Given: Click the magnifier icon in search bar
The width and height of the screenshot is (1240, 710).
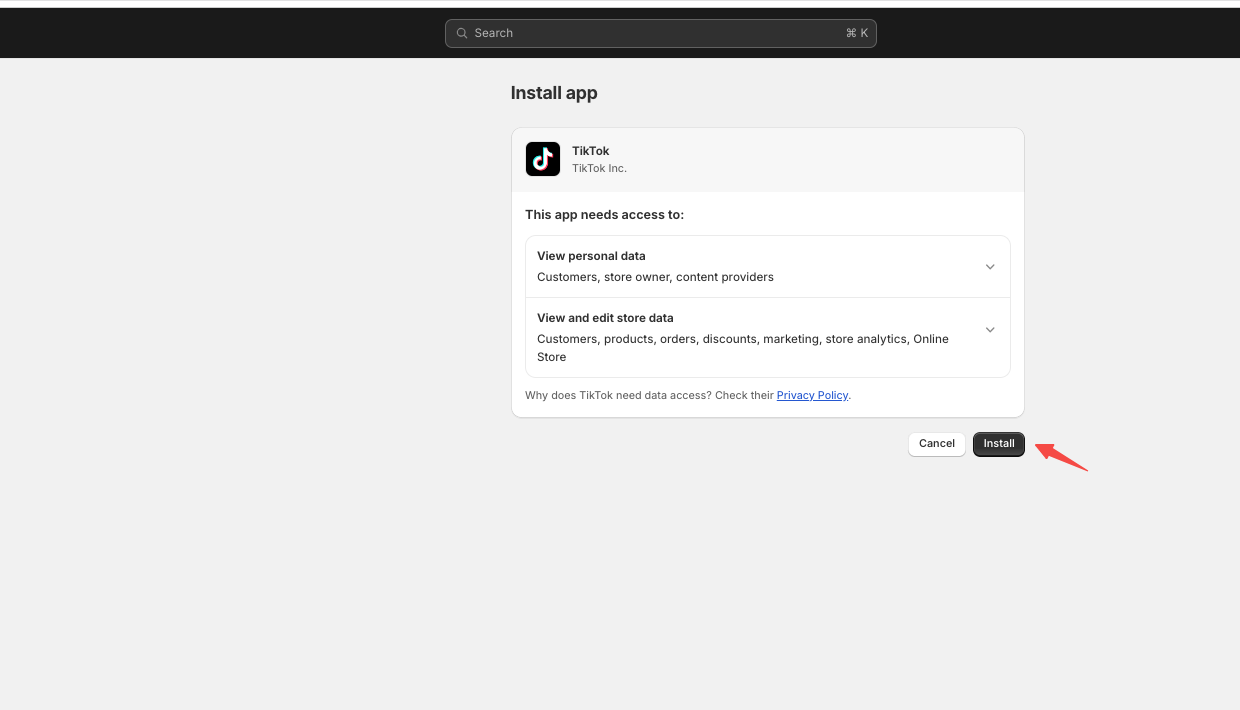Looking at the screenshot, I should point(462,33).
